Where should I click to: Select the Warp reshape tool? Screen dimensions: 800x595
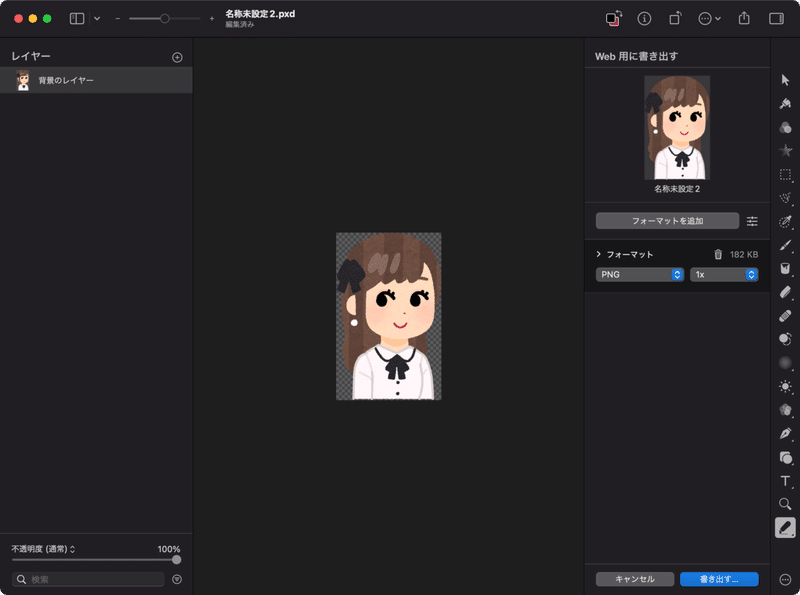(785, 410)
